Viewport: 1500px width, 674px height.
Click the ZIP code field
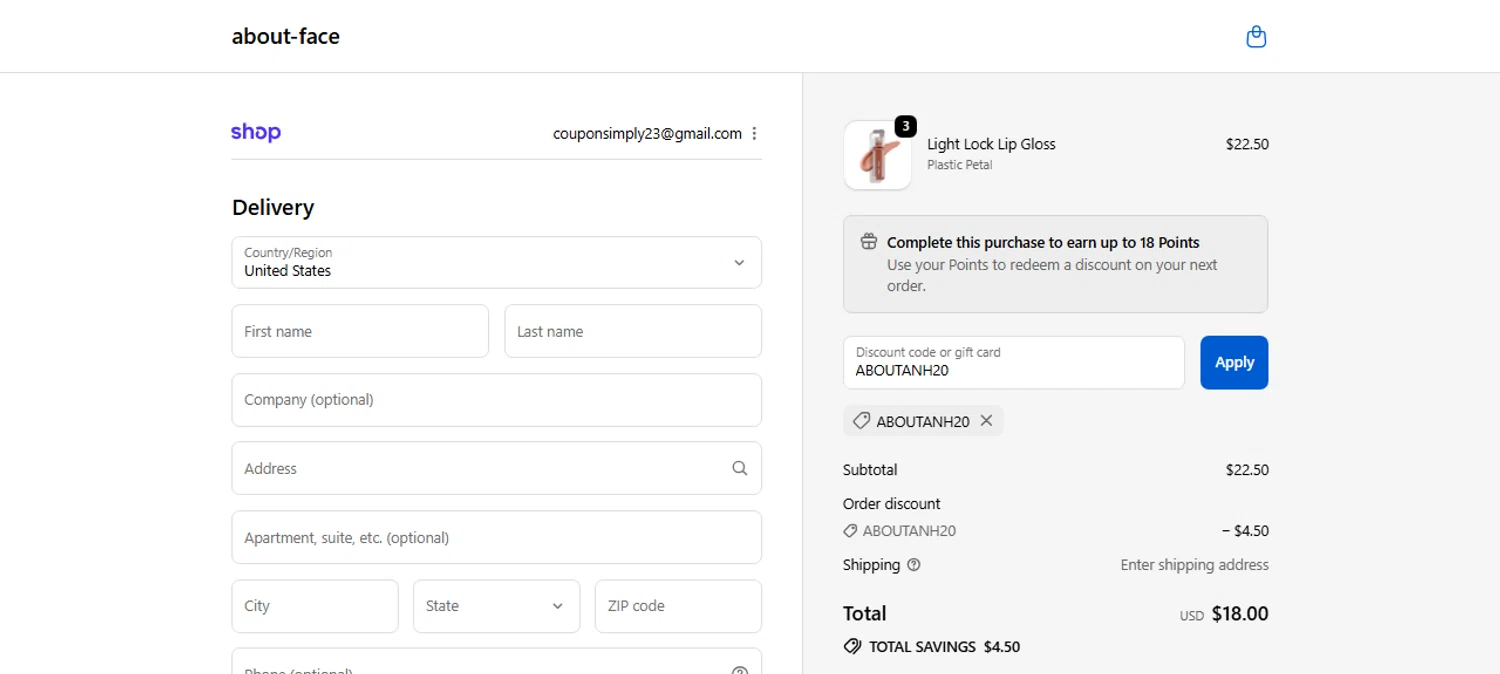pos(678,606)
